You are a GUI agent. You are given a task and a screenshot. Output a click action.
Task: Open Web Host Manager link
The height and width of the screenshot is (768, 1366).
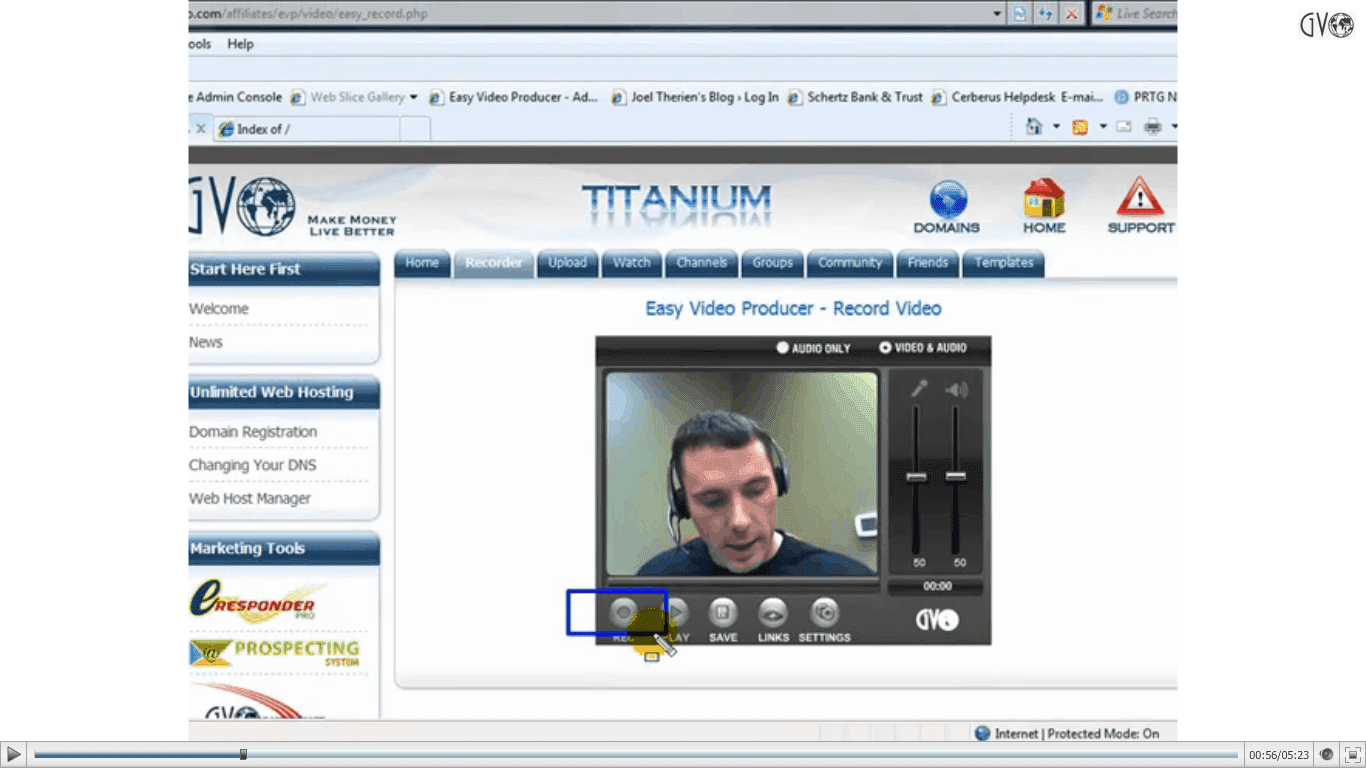tap(250, 498)
